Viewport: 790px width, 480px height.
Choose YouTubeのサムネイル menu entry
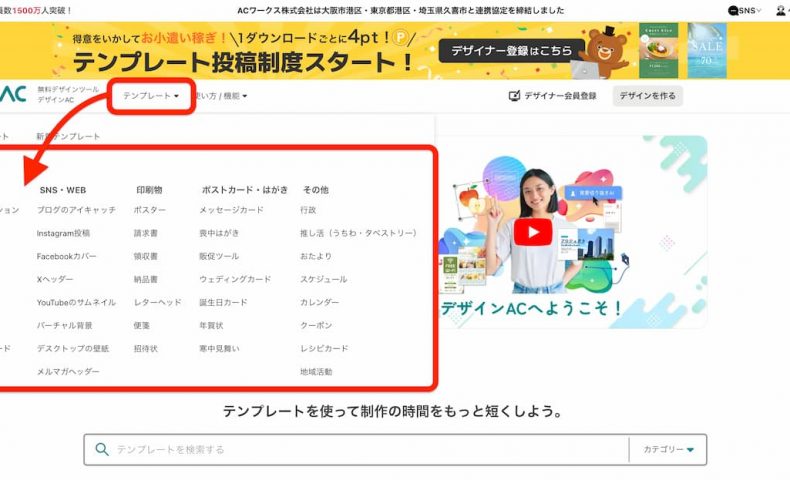point(76,302)
